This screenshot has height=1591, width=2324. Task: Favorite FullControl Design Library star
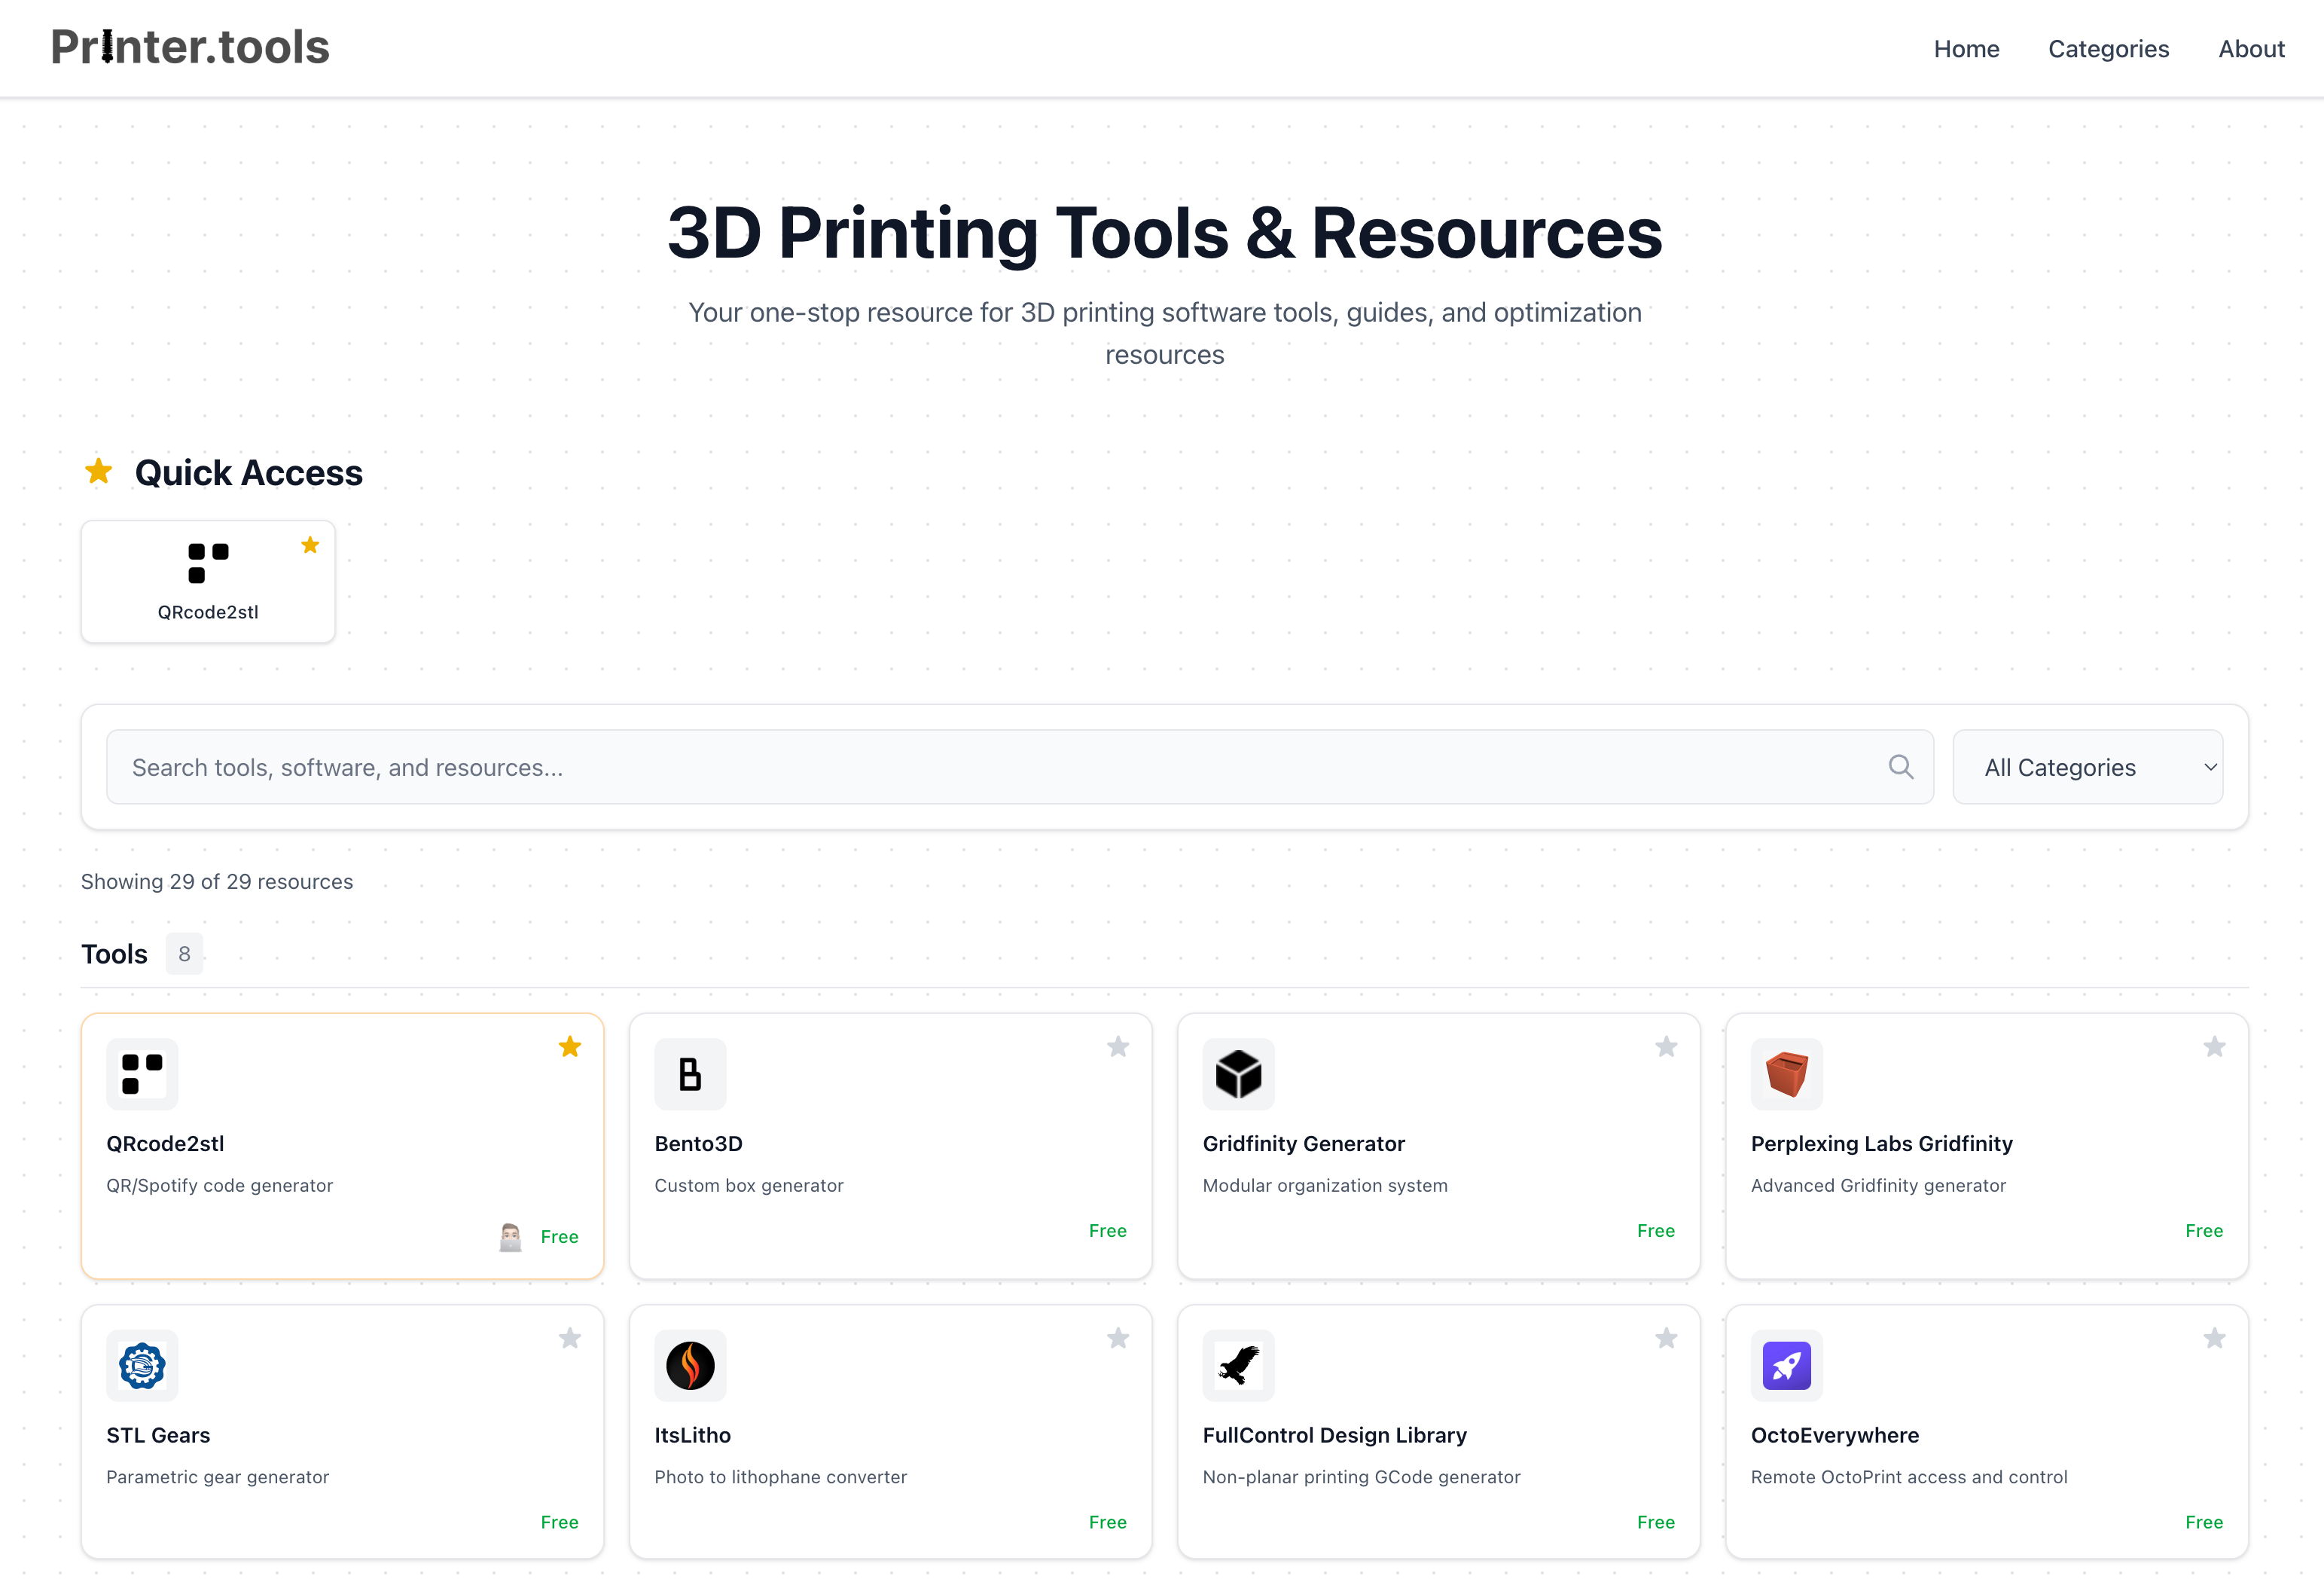[1666, 1338]
